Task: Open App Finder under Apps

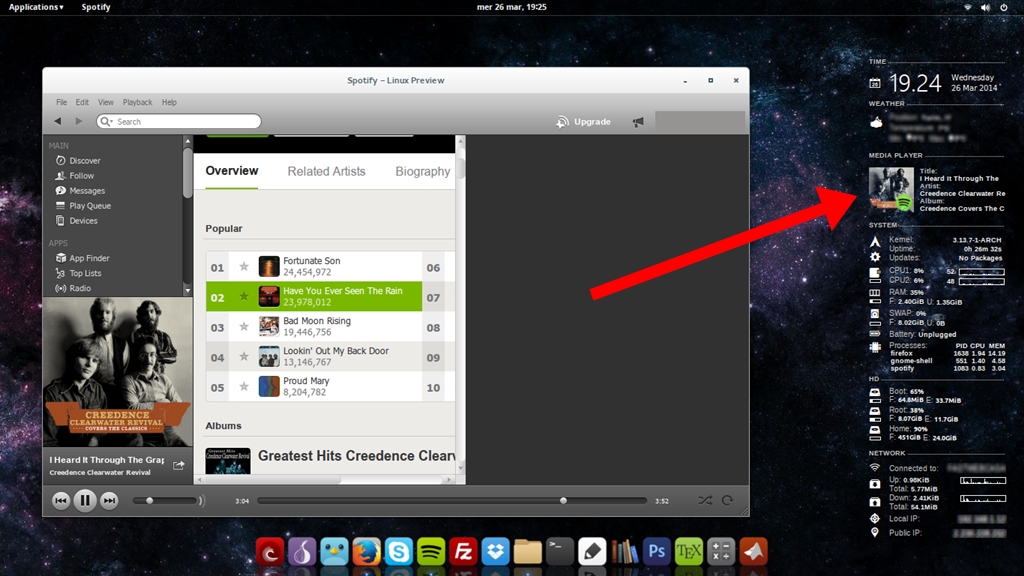Action: pyautogui.click(x=89, y=258)
